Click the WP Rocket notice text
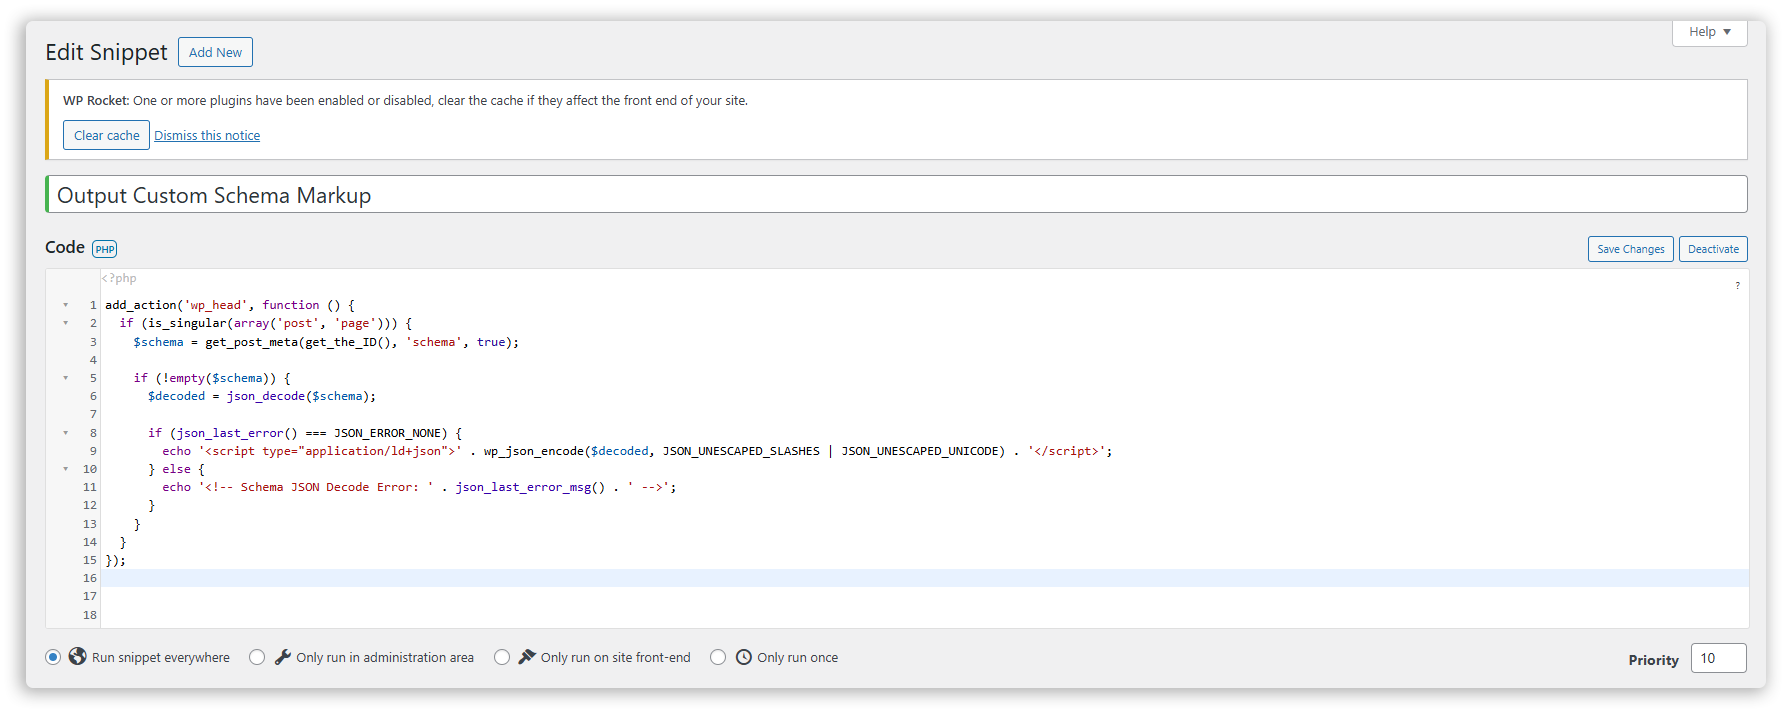Screen dimensions: 1787x714 [x=405, y=100]
